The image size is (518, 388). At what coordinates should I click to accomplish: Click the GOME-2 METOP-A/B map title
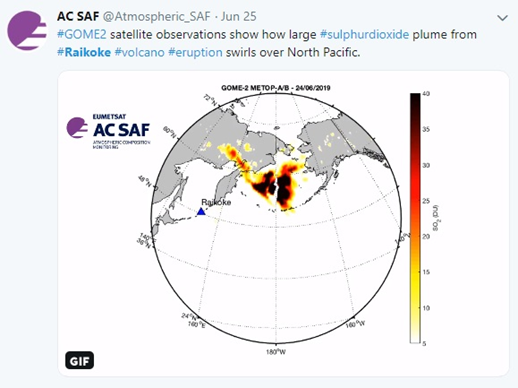276,88
